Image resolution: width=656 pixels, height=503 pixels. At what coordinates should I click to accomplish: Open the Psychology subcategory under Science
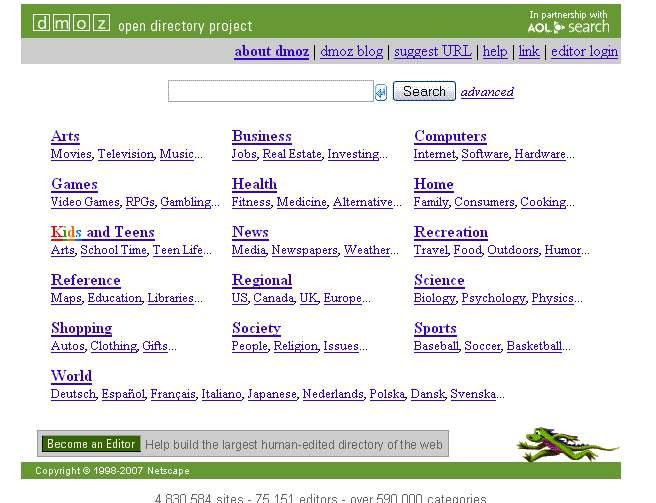(x=493, y=298)
